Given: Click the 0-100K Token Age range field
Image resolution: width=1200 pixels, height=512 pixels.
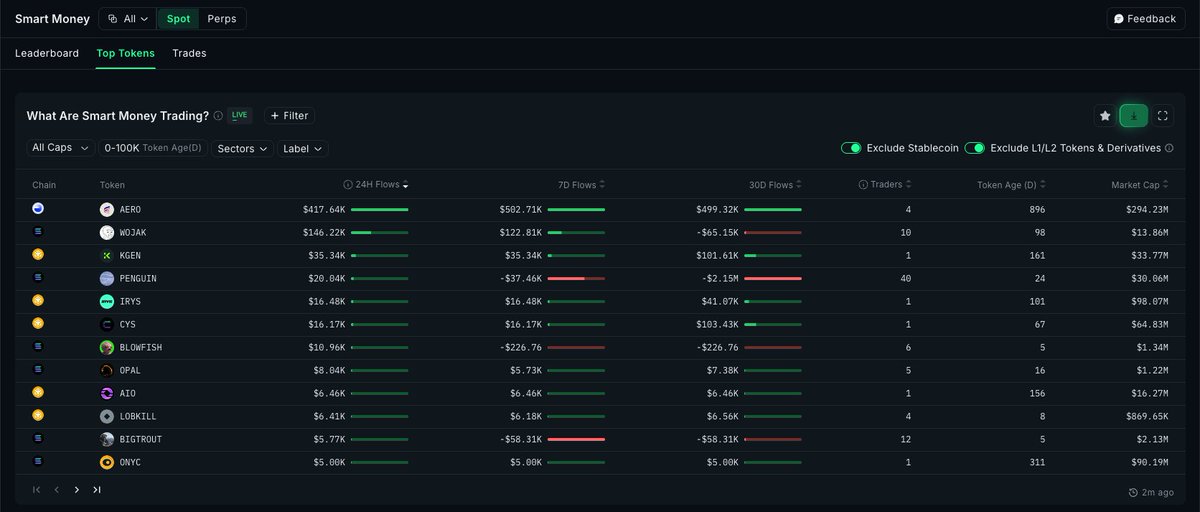Looking at the screenshot, I should click(153, 148).
